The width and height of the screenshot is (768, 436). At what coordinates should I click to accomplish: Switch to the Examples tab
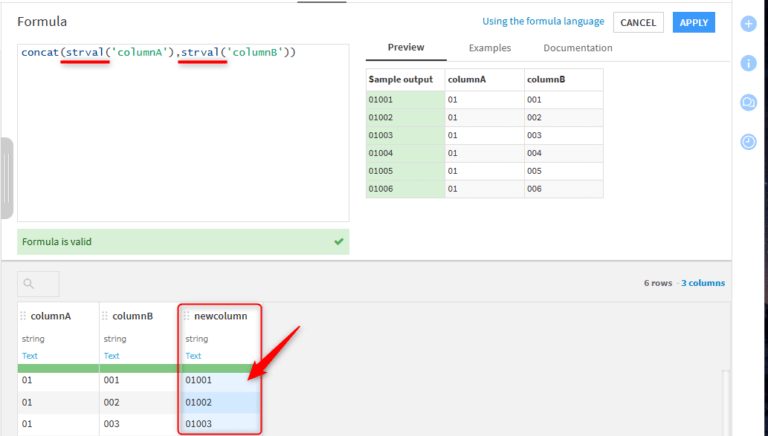490,48
